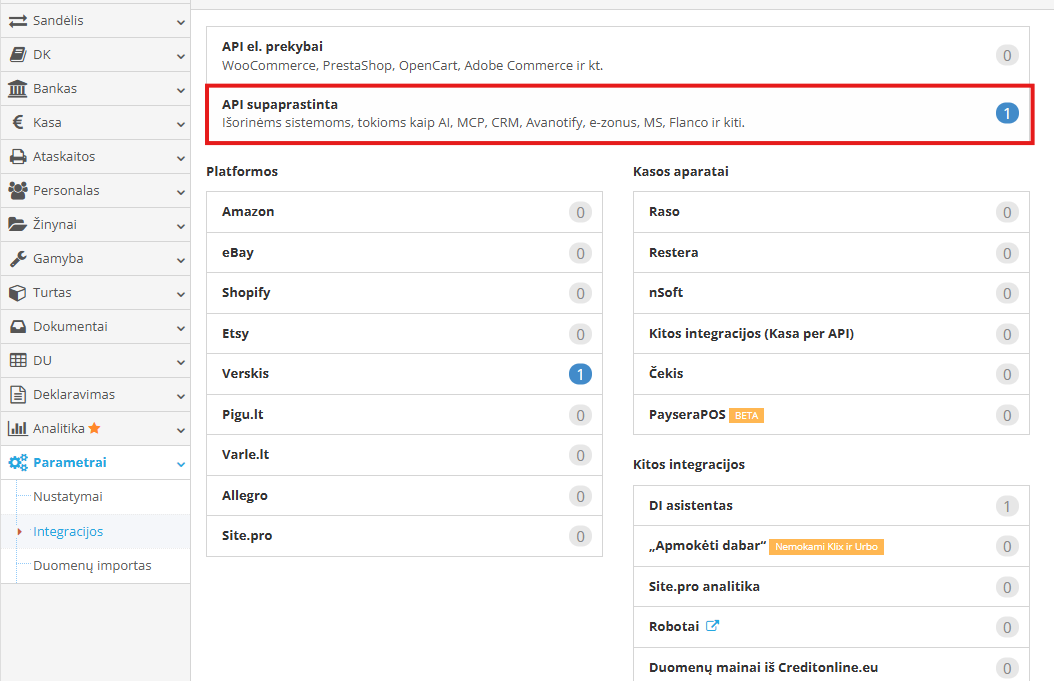Image resolution: width=1054 pixels, height=681 pixels.
Task: Open the „Apmokėti dabar“ integration
Action: coord(831,546)
